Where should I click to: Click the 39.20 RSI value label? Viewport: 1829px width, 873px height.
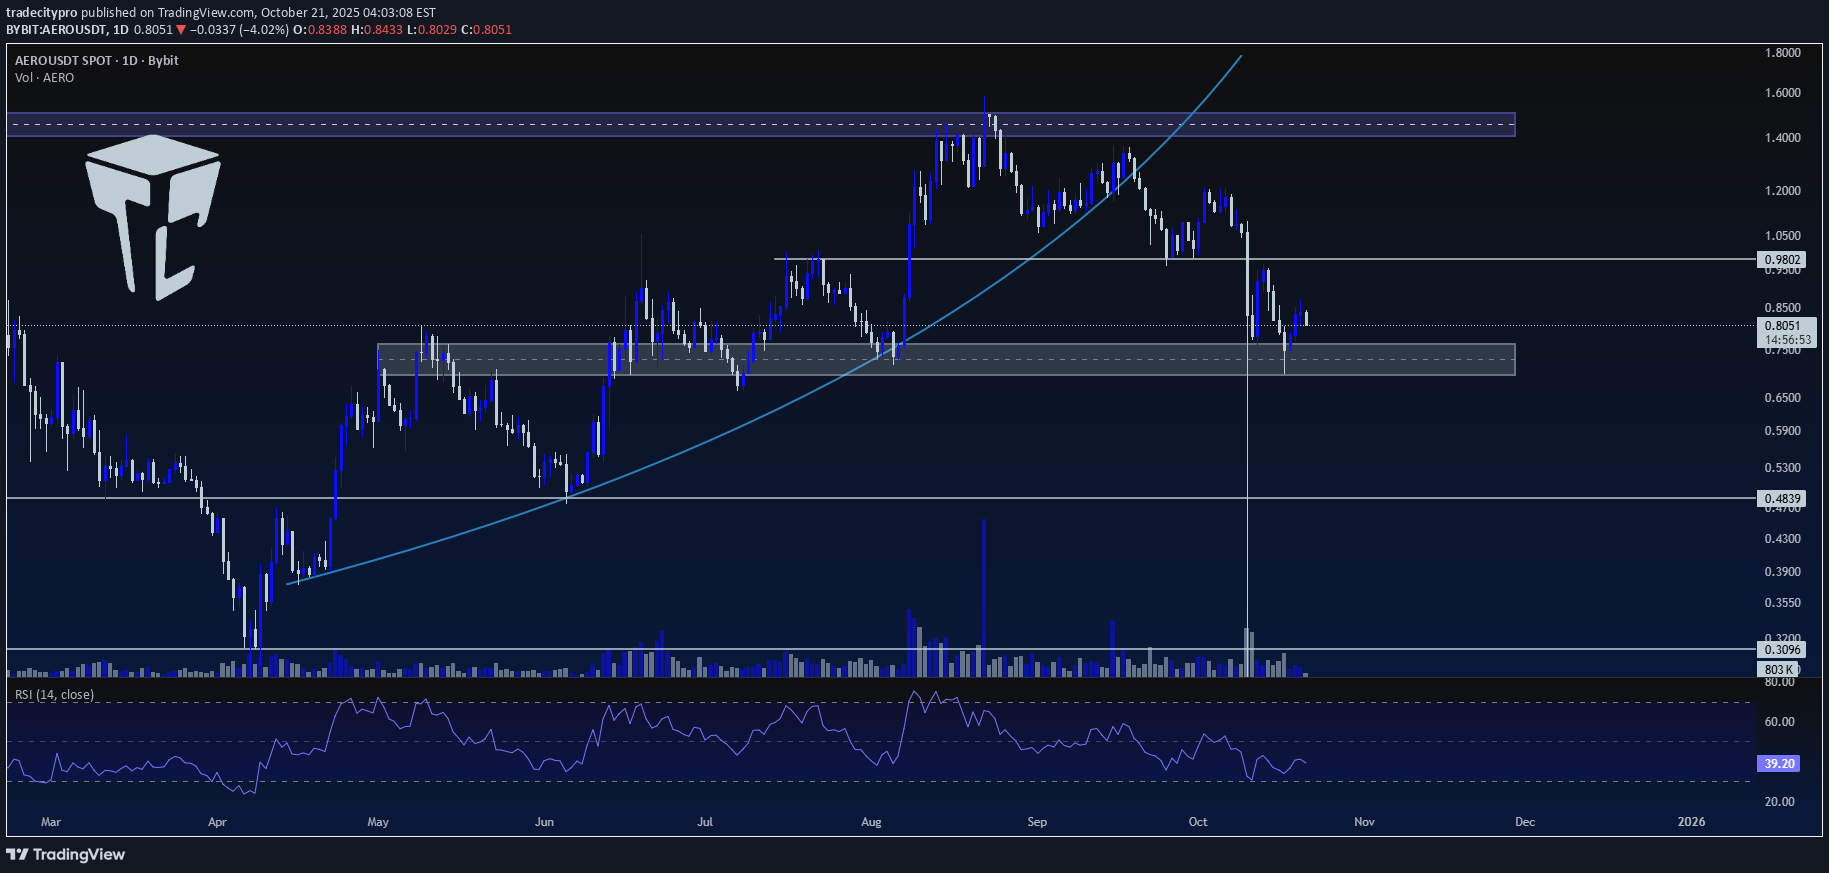click(1779, 764)
